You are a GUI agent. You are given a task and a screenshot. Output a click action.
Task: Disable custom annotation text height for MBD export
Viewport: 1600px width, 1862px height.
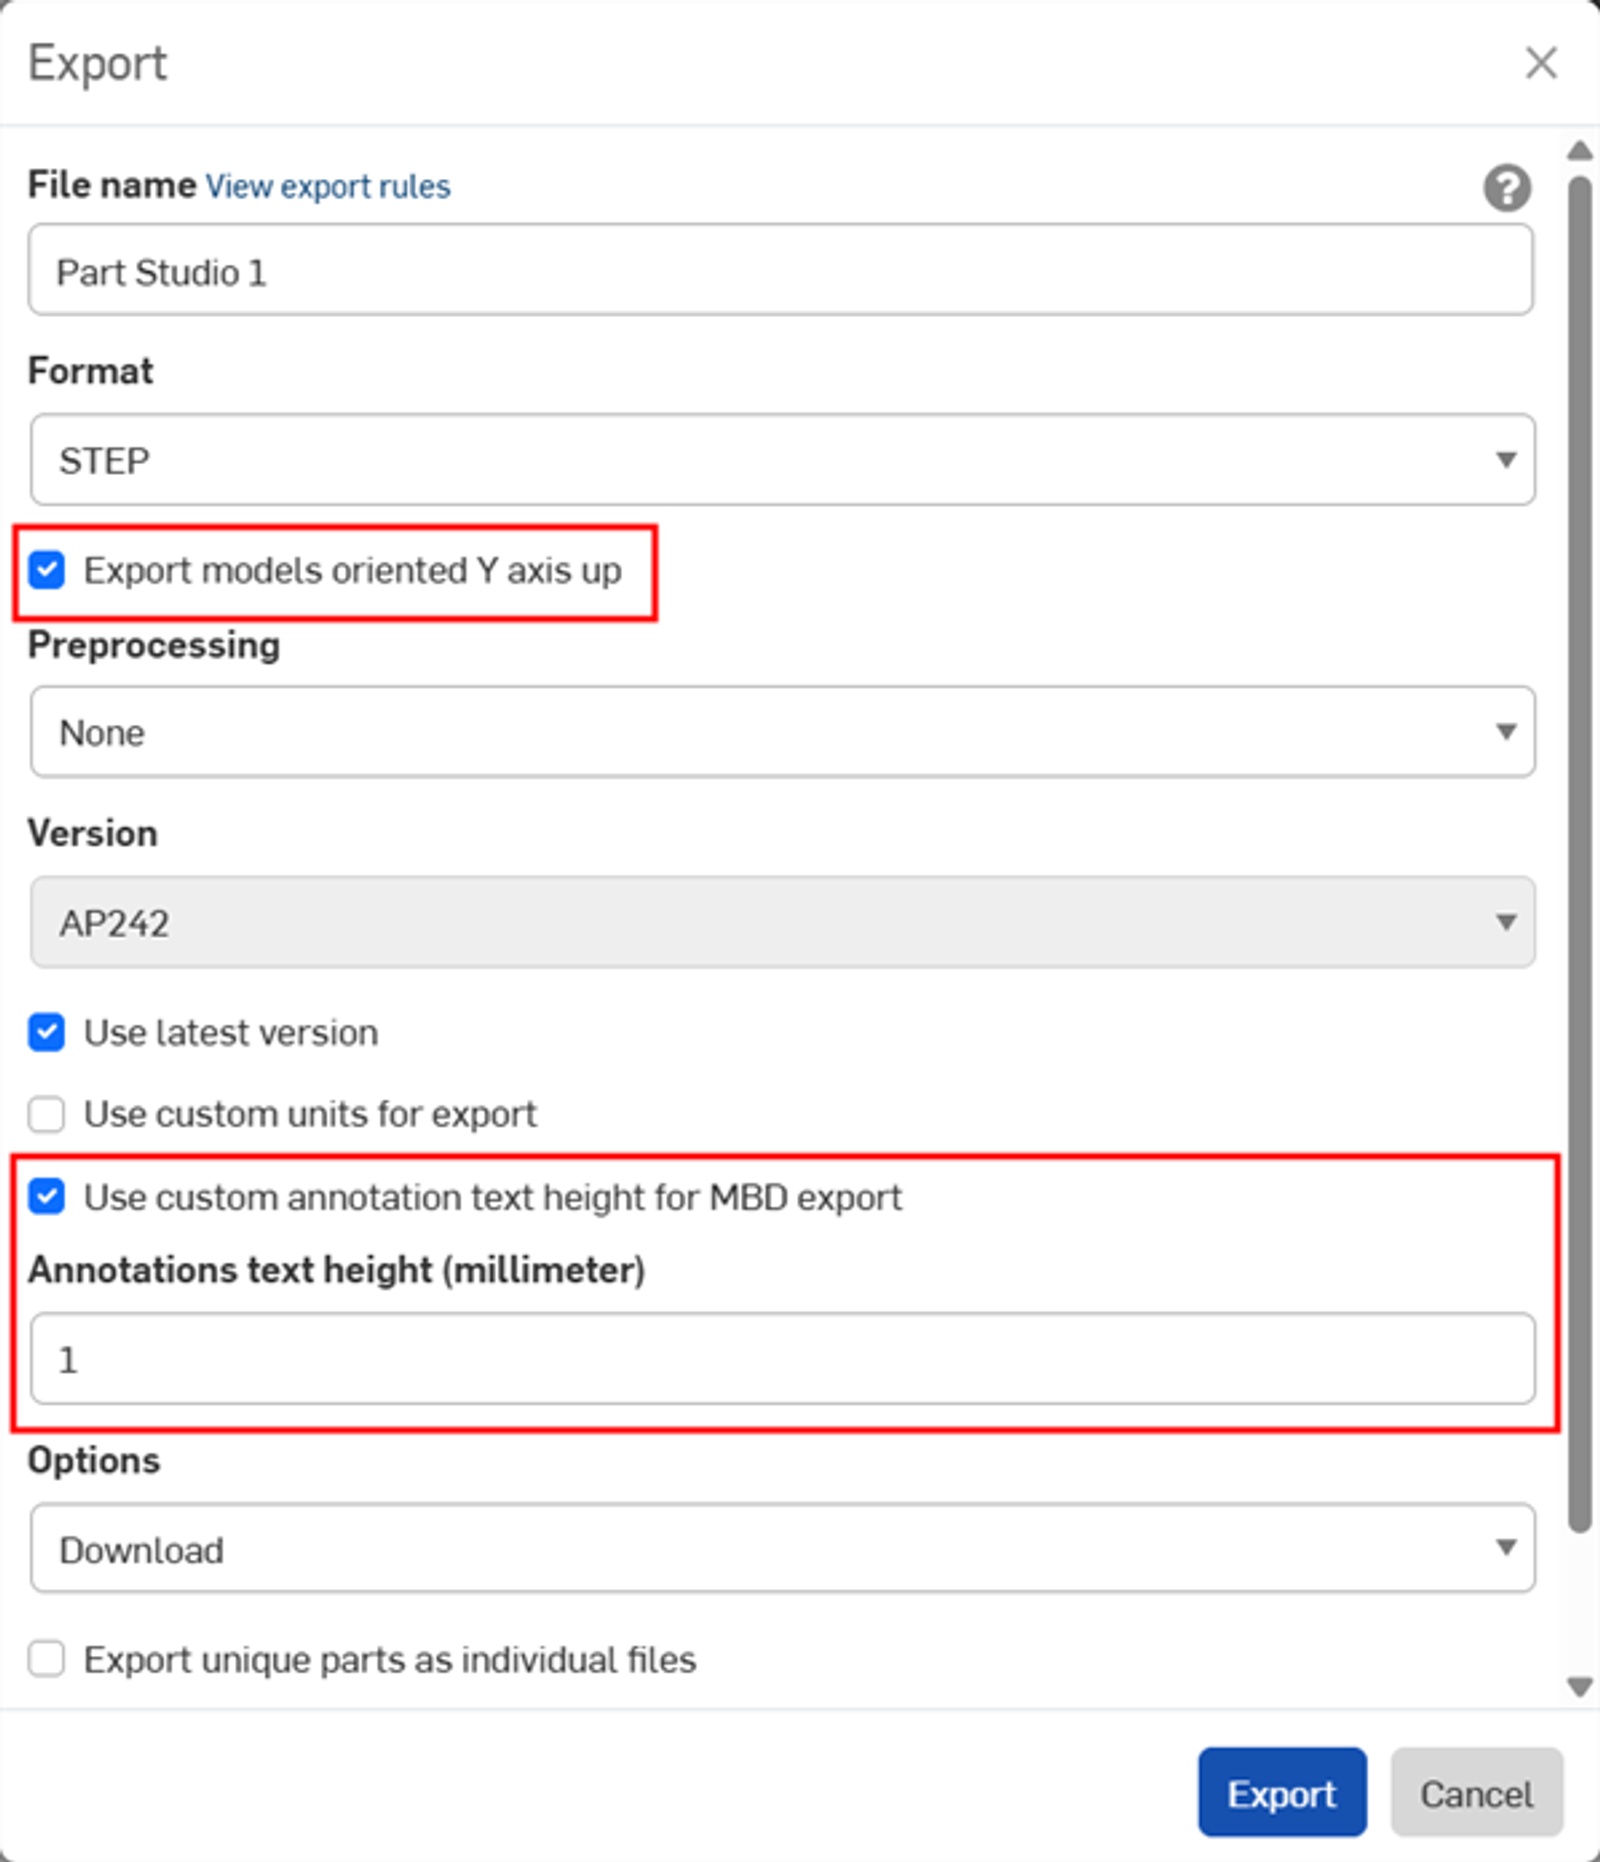pos(46,1197)
